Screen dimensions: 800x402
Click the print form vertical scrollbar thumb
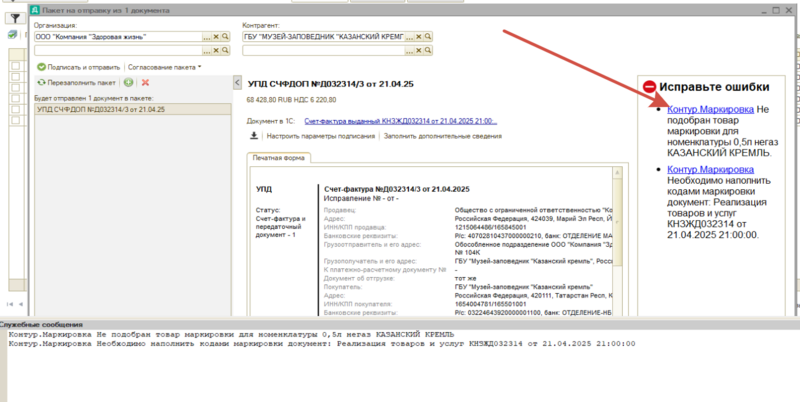[617, 222]
